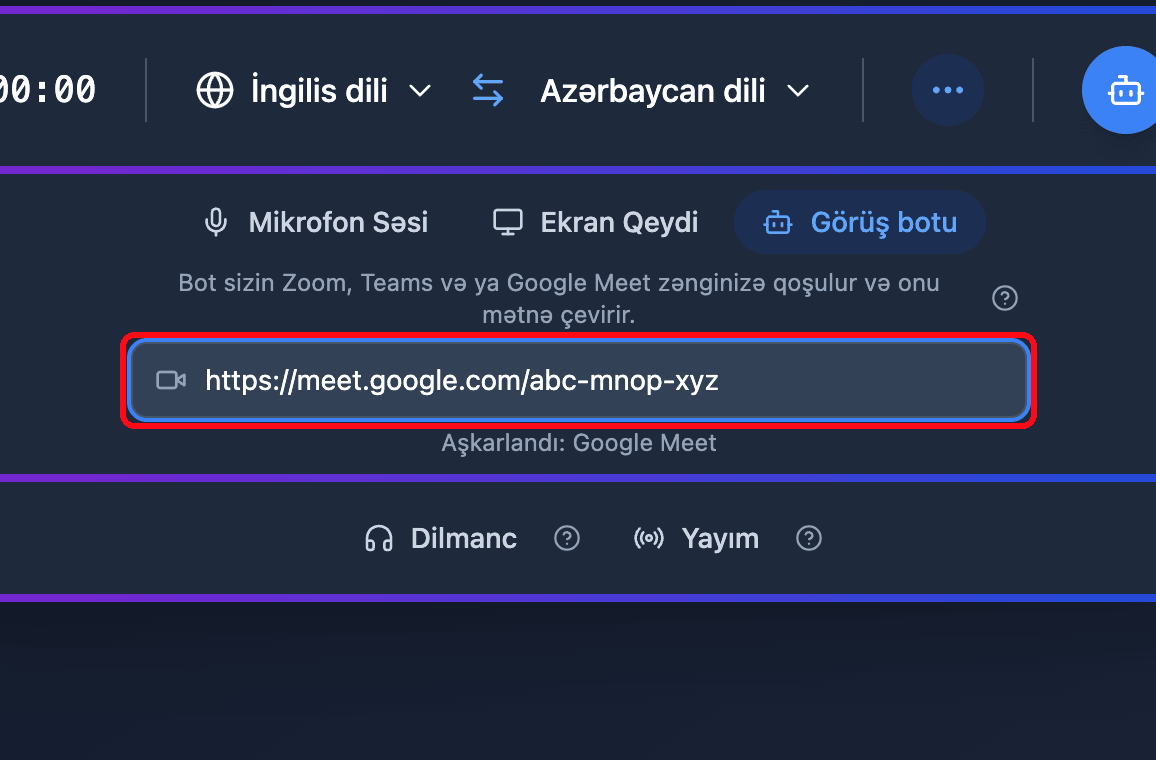Click the 00:00 timer display
Image resolution: width=1156 pixels, height=760 pixels.
coord(47,90)
